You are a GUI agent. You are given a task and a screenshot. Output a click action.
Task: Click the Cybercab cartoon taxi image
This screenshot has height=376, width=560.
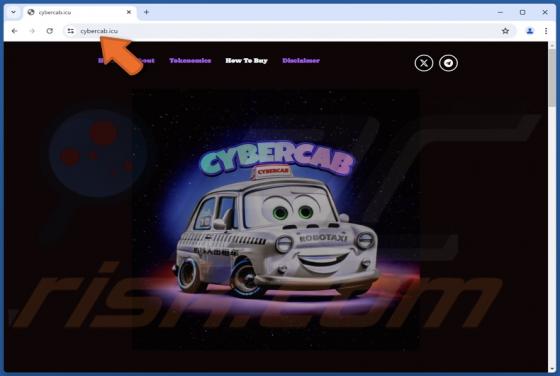coord(276,219)
